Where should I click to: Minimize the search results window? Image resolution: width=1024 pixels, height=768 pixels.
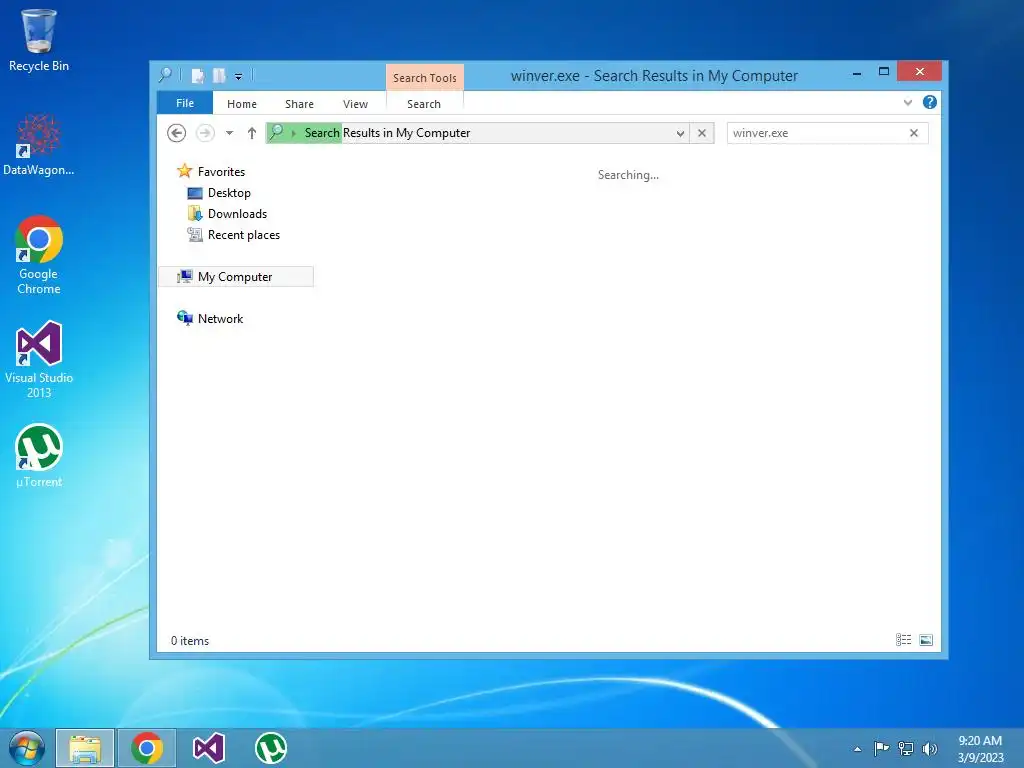[x=857, y=72]
